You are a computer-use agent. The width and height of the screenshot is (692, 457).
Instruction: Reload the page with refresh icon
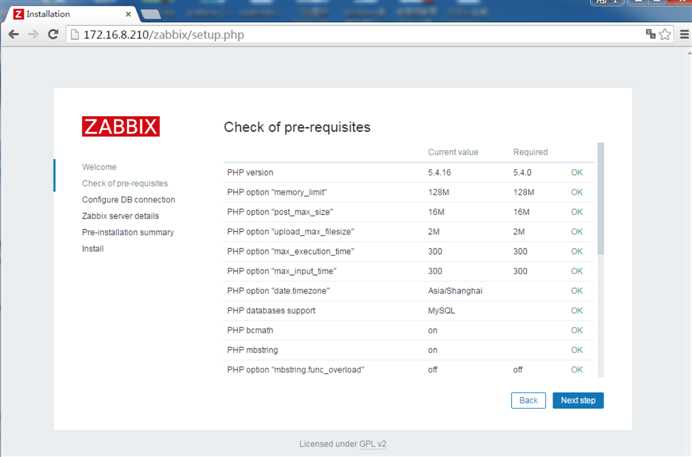[53, 34]
